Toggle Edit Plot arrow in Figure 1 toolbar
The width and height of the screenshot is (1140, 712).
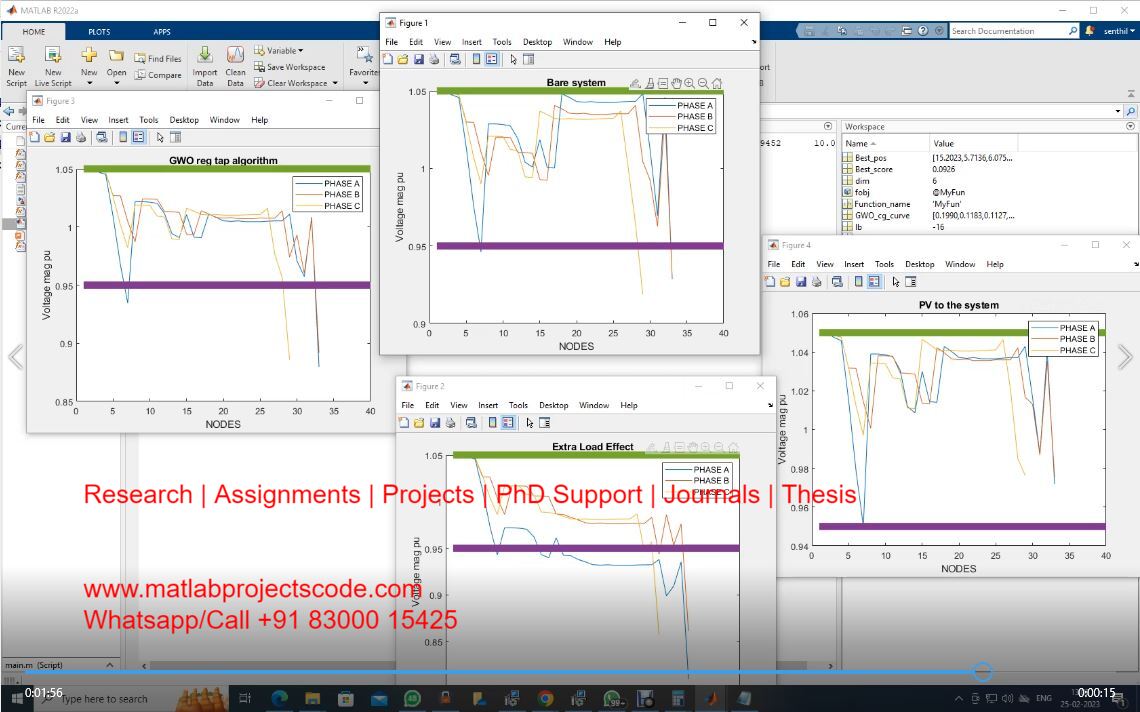pos(513,60)
